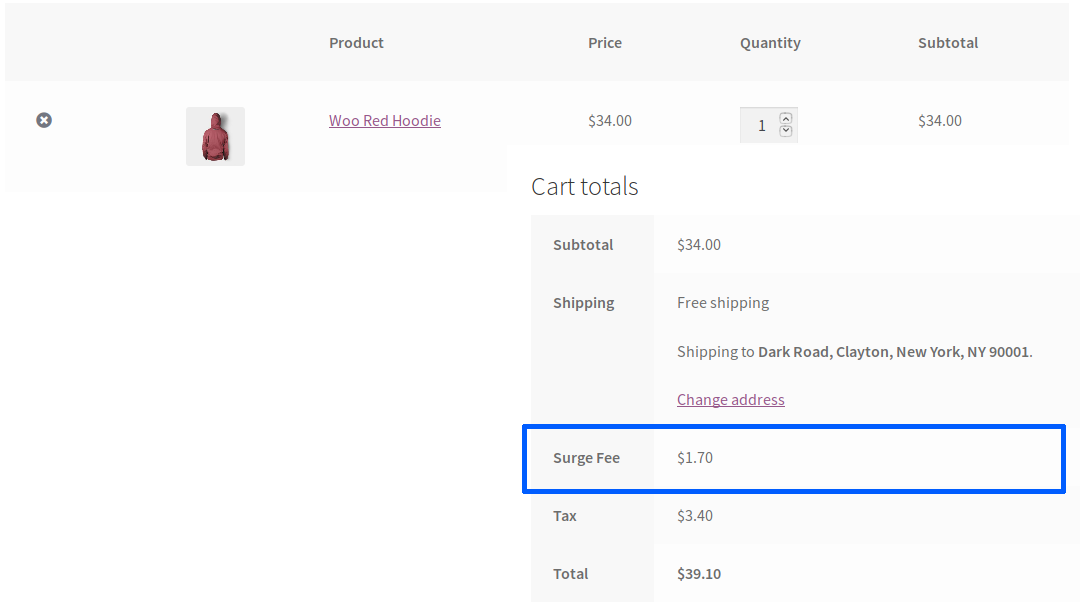Click the Price column header
This screenshot has width=1080, height=608.
click(x=605, y=43)
